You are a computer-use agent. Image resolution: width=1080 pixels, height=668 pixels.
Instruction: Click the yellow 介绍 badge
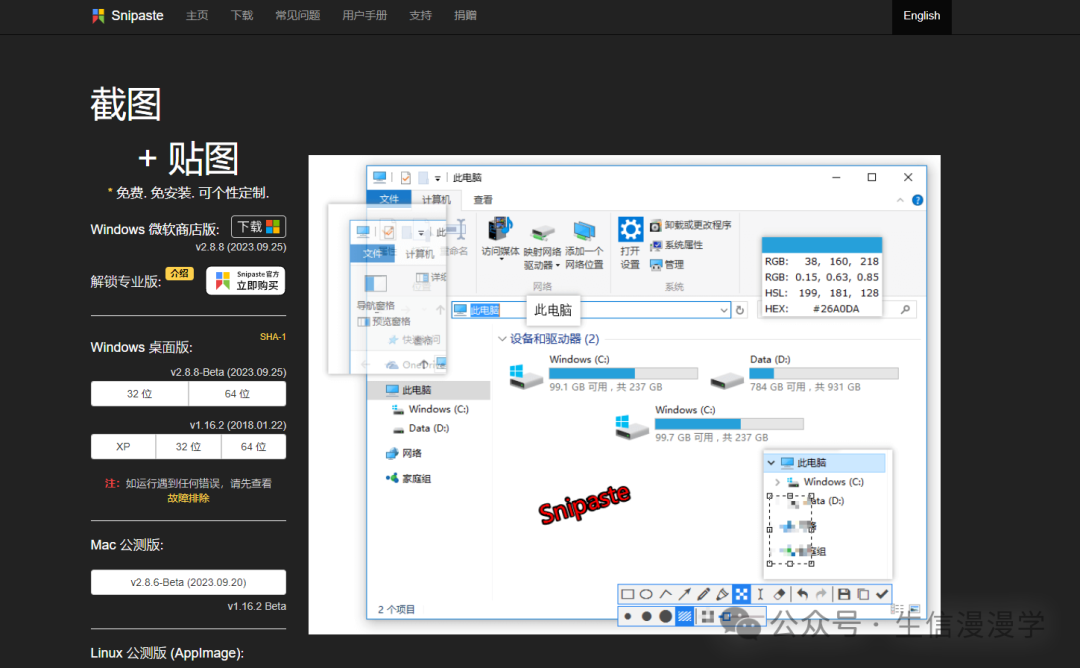180,273
